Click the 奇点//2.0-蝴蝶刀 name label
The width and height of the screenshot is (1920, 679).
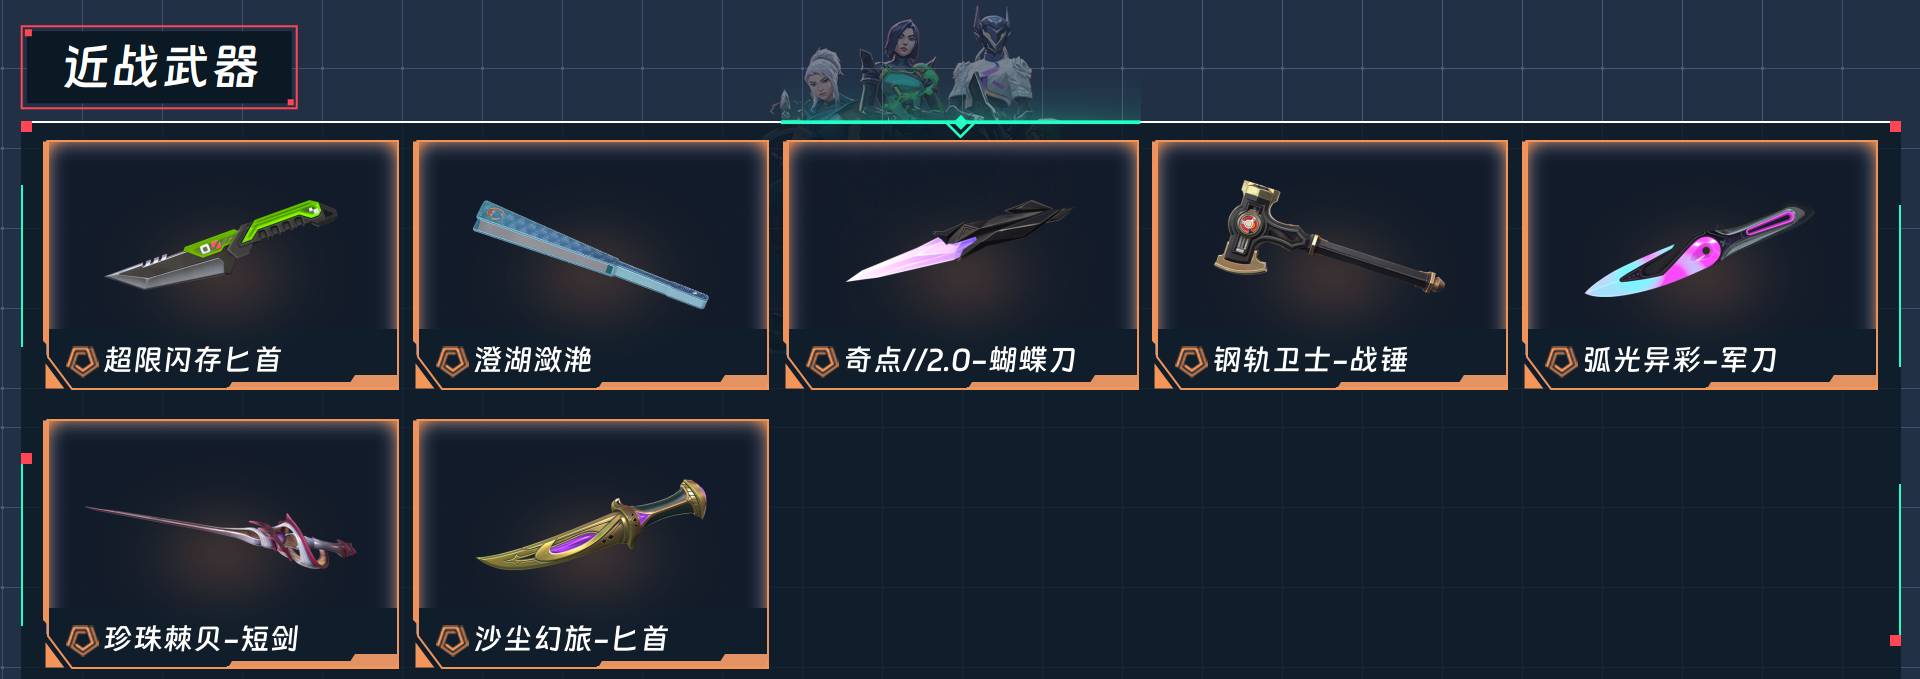pos(960,360)
